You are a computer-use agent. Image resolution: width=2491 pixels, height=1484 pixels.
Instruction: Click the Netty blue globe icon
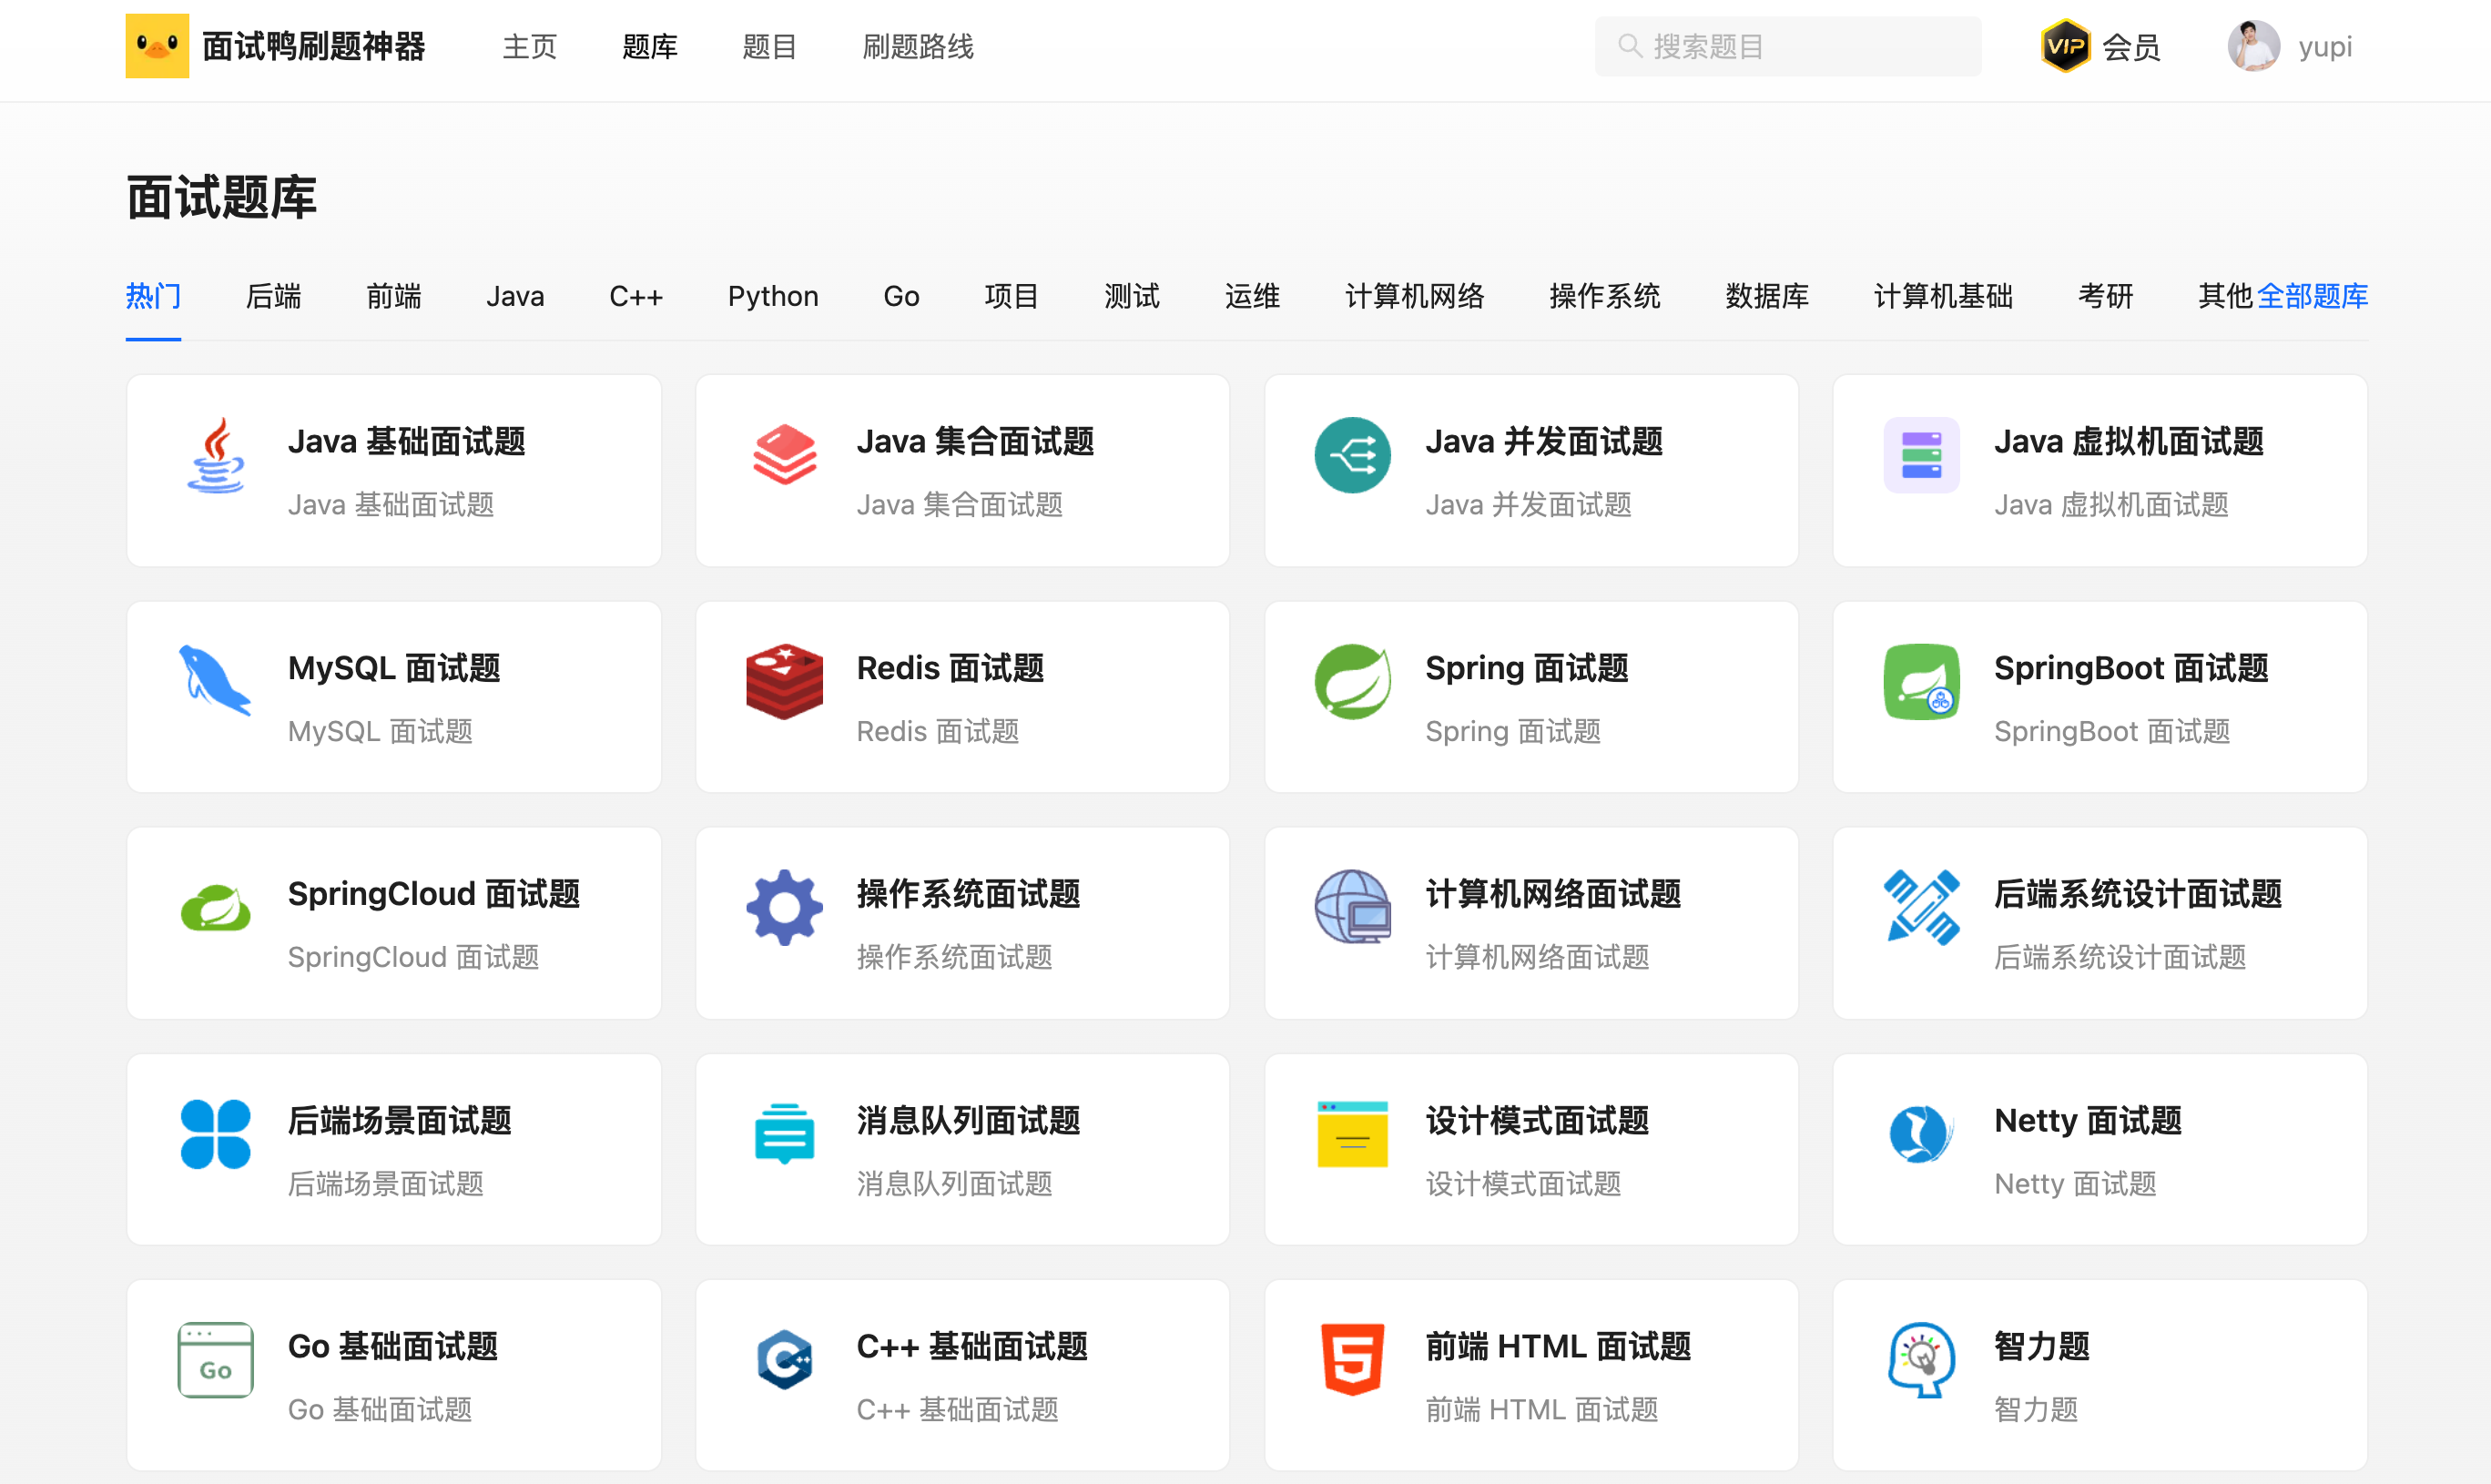[1920, 1134]
